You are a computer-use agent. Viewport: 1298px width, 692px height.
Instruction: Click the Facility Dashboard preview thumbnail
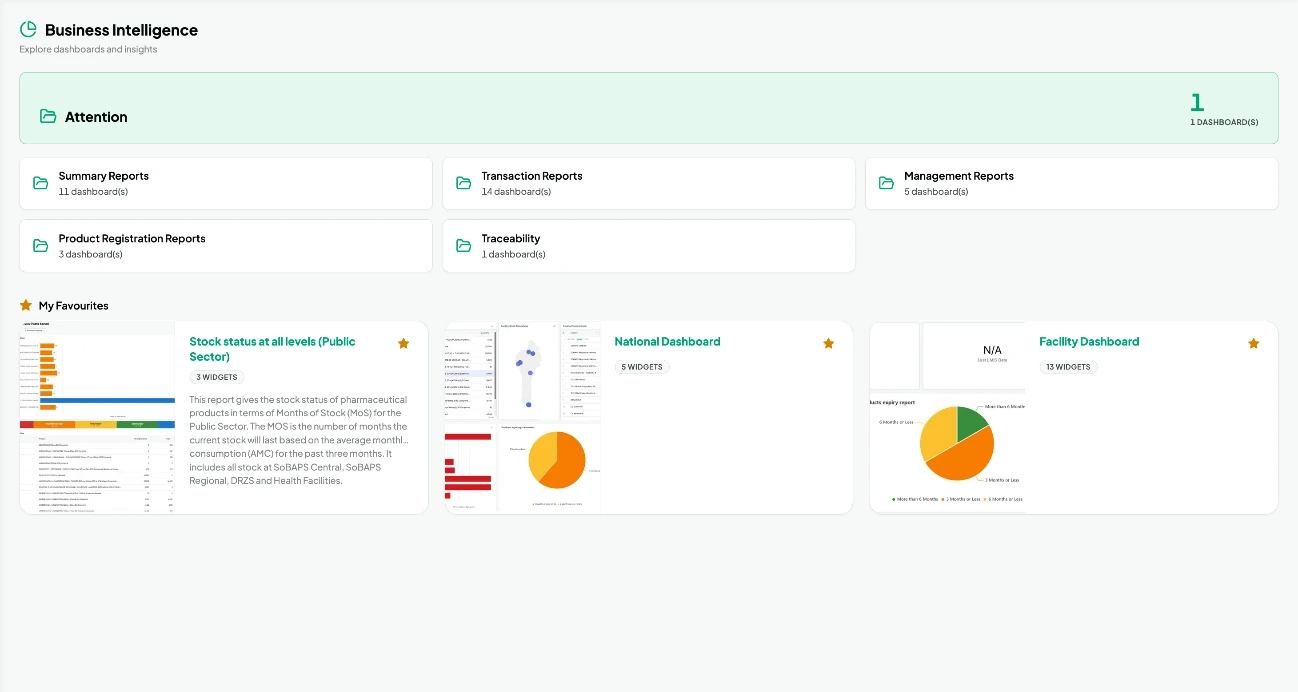pyautogui.click(x=947, y=418)
